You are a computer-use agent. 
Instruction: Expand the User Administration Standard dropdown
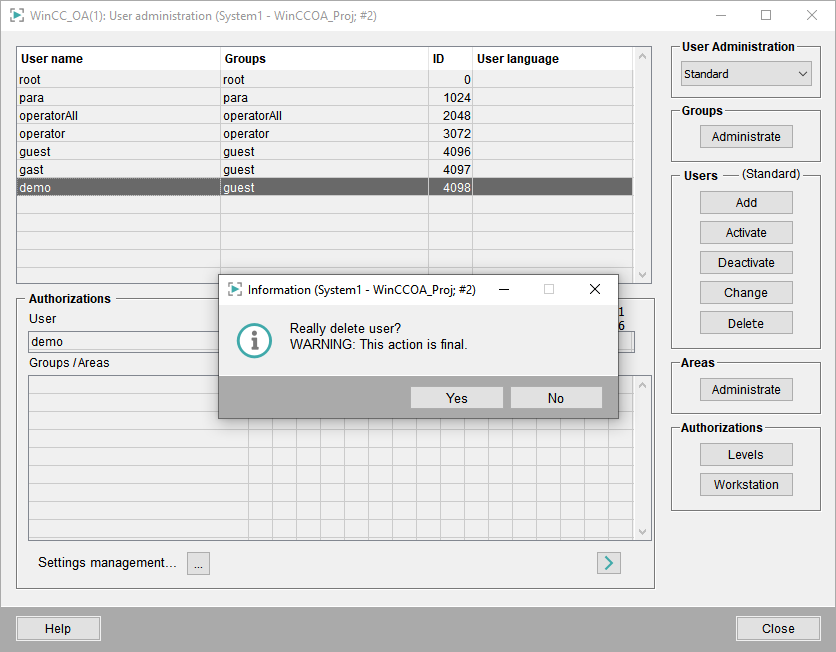pos(746,74)
